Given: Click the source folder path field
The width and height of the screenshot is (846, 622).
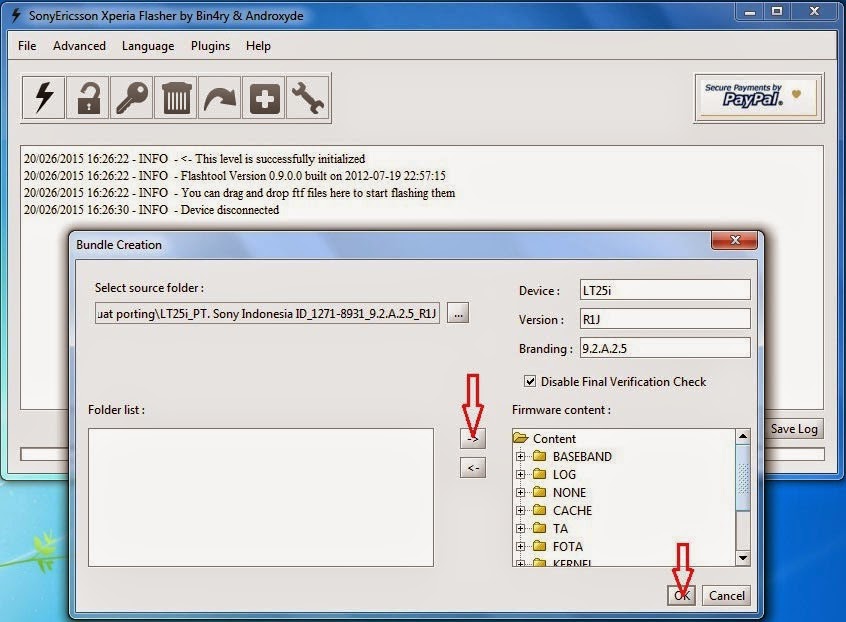Looking at the screenshot, I should (x=267, y=313).
